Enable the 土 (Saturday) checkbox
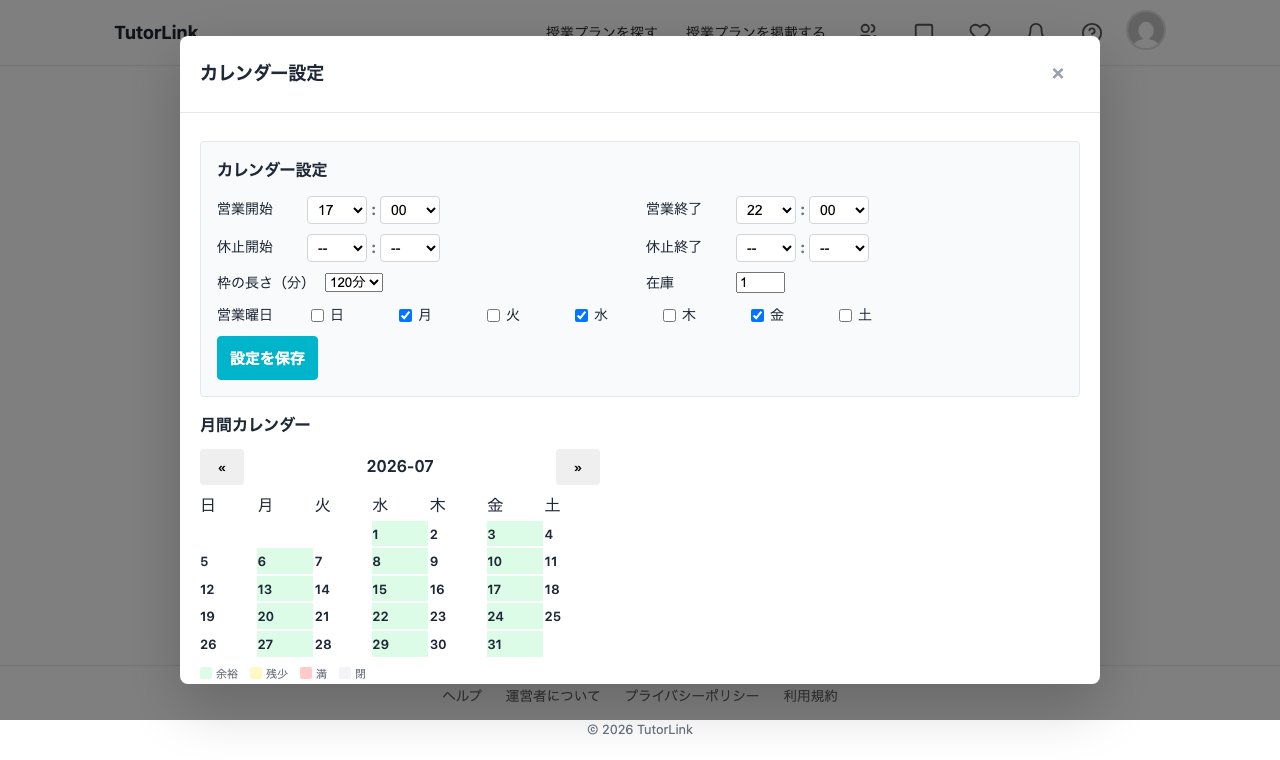1280x760 pixels. tap(845, 315)
